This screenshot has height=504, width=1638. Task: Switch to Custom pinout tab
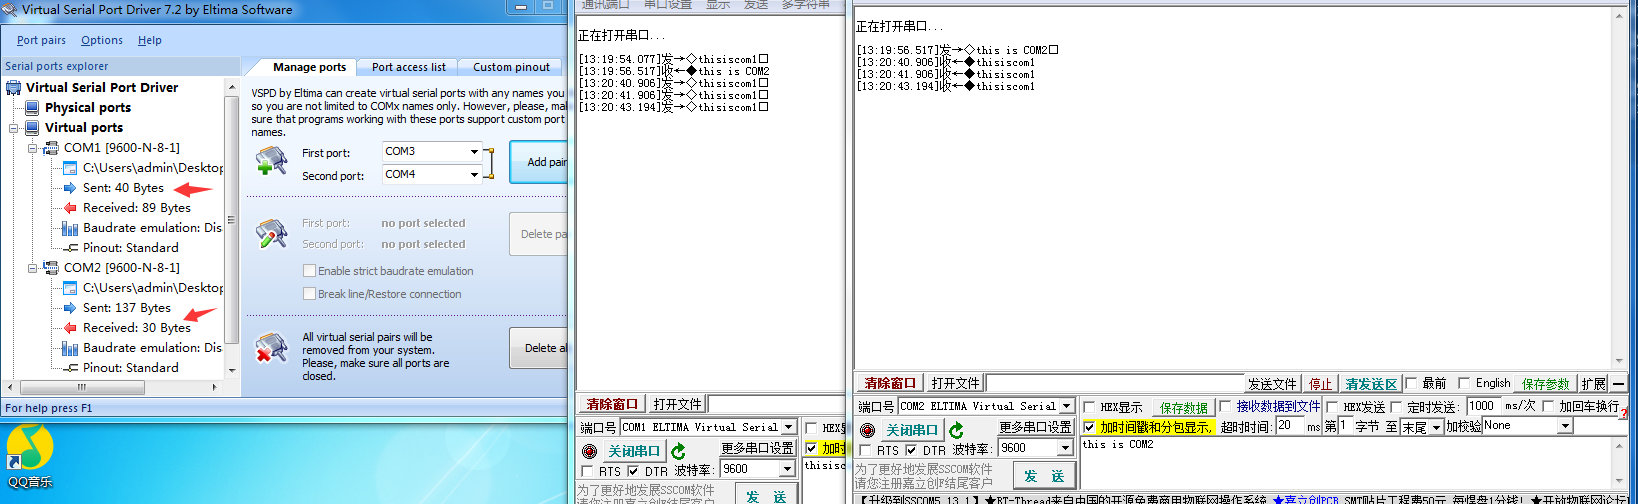point(512,67)
